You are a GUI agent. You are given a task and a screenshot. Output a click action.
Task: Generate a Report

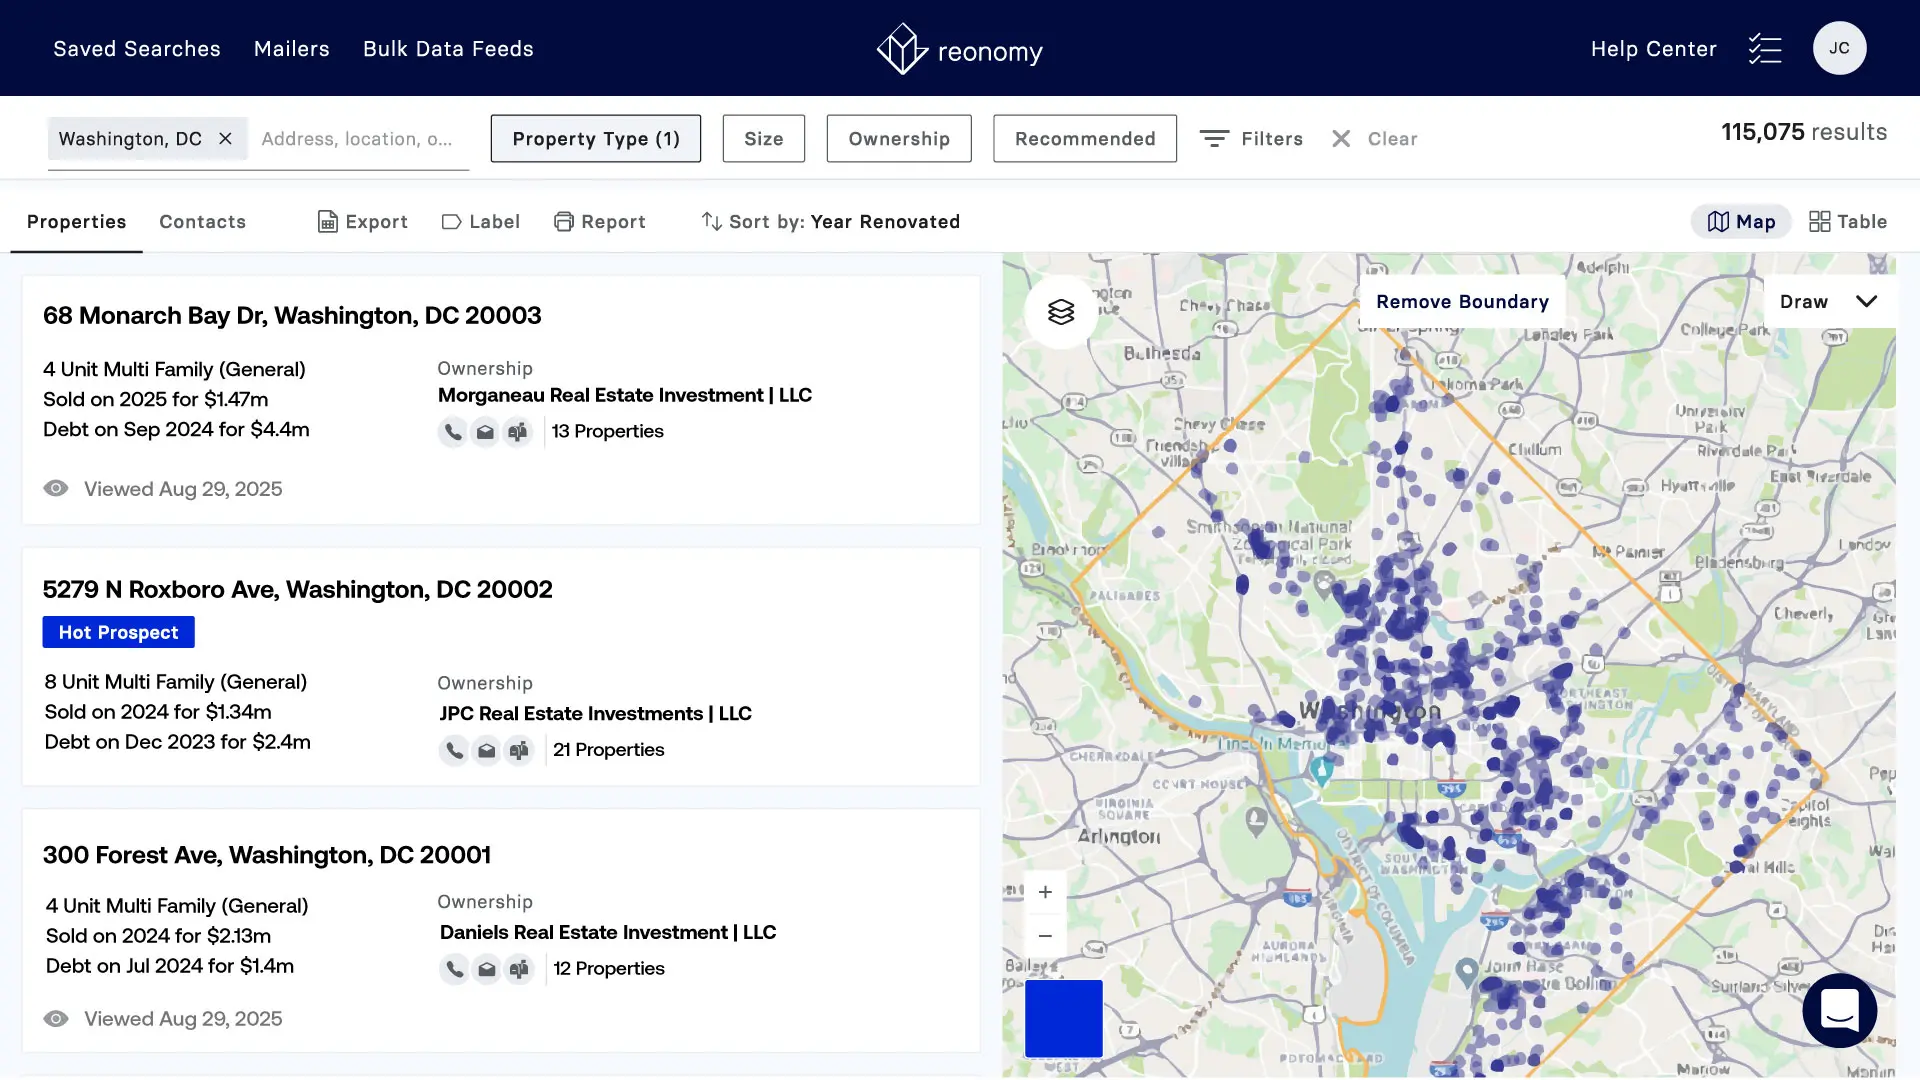tap(600, 221)
